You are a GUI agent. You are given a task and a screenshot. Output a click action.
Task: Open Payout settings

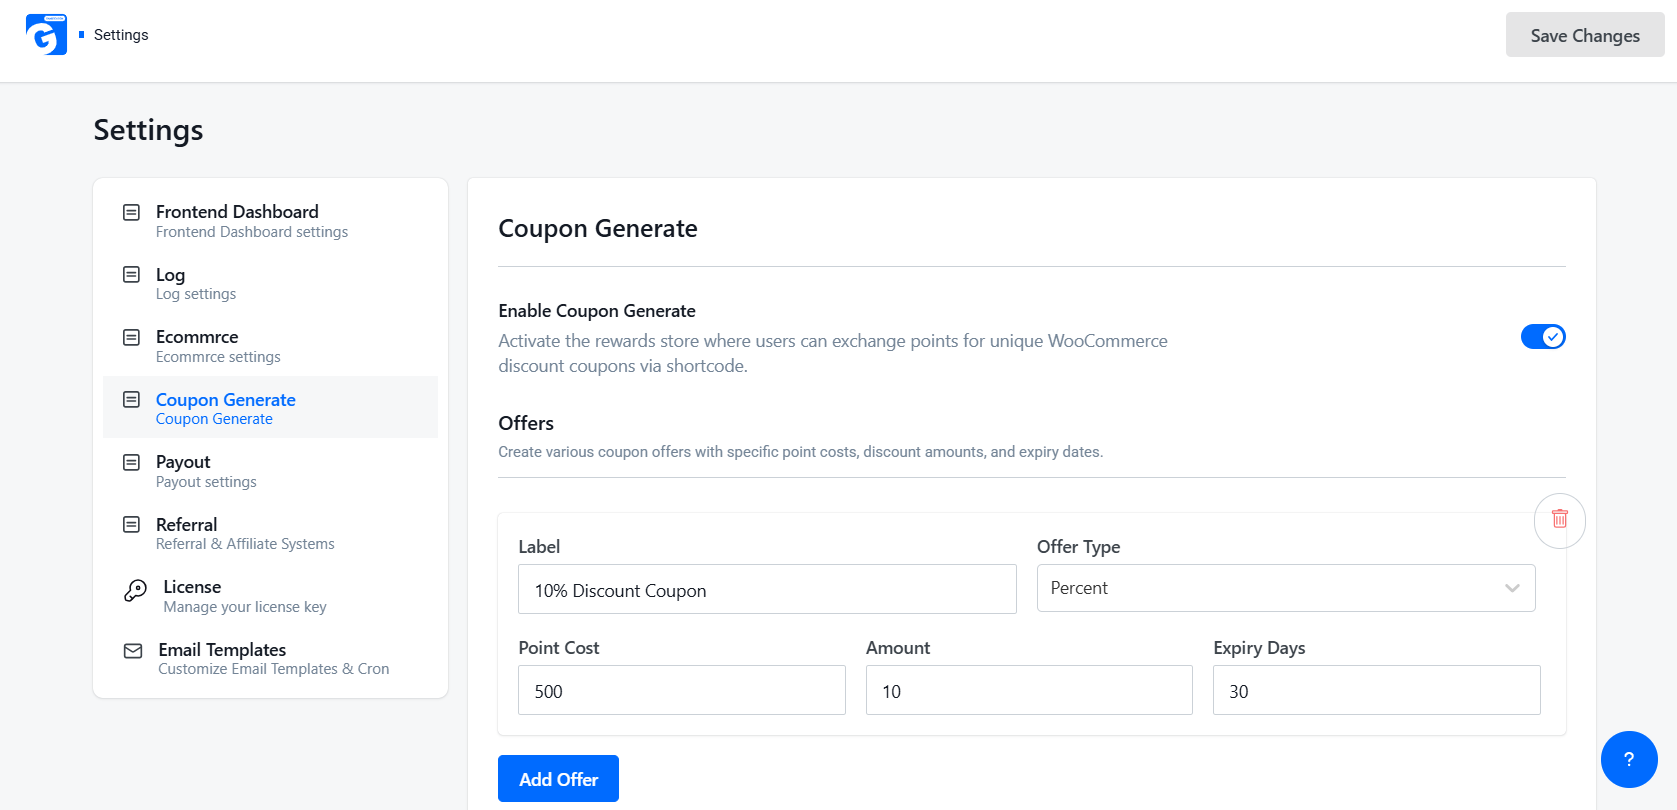coord(270,471)
